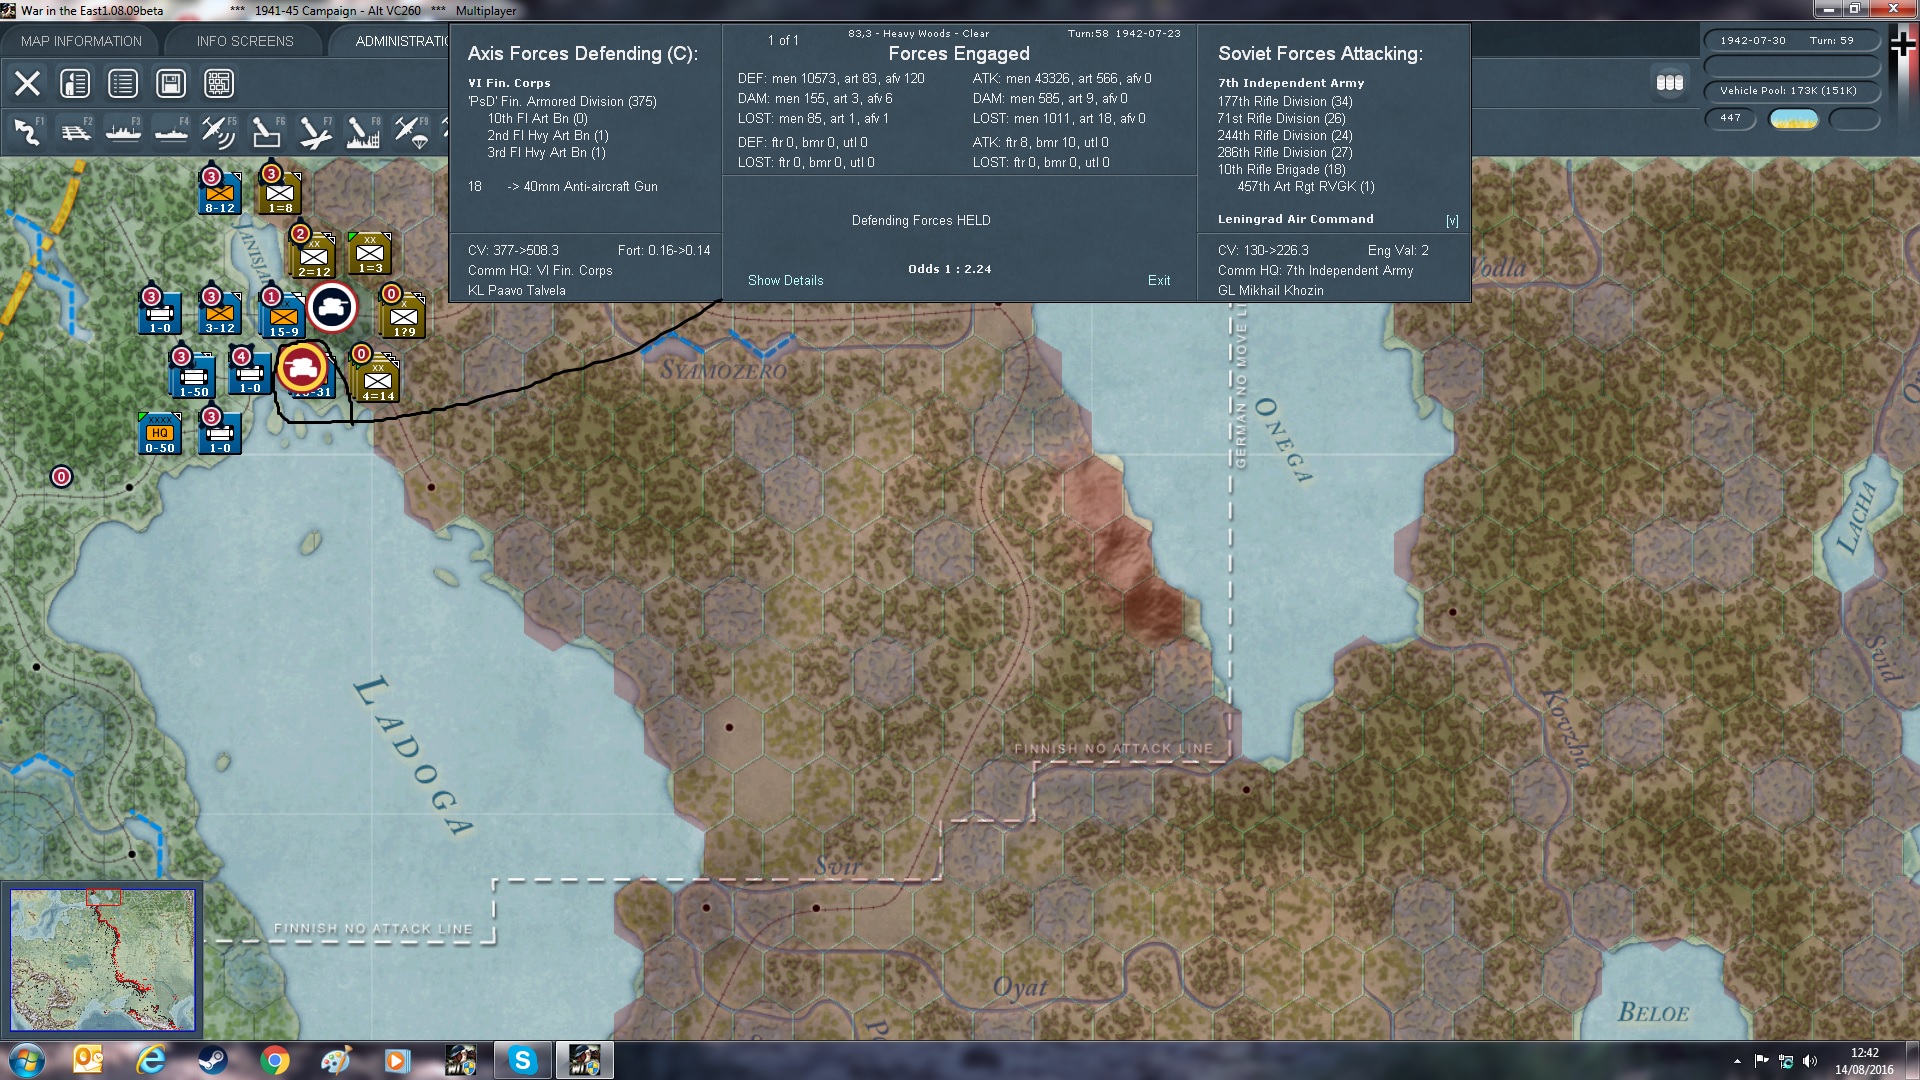This screenshot has height=1080, width=1920.
Task: Click Show Details in combat report
Action: pos(785,281)
